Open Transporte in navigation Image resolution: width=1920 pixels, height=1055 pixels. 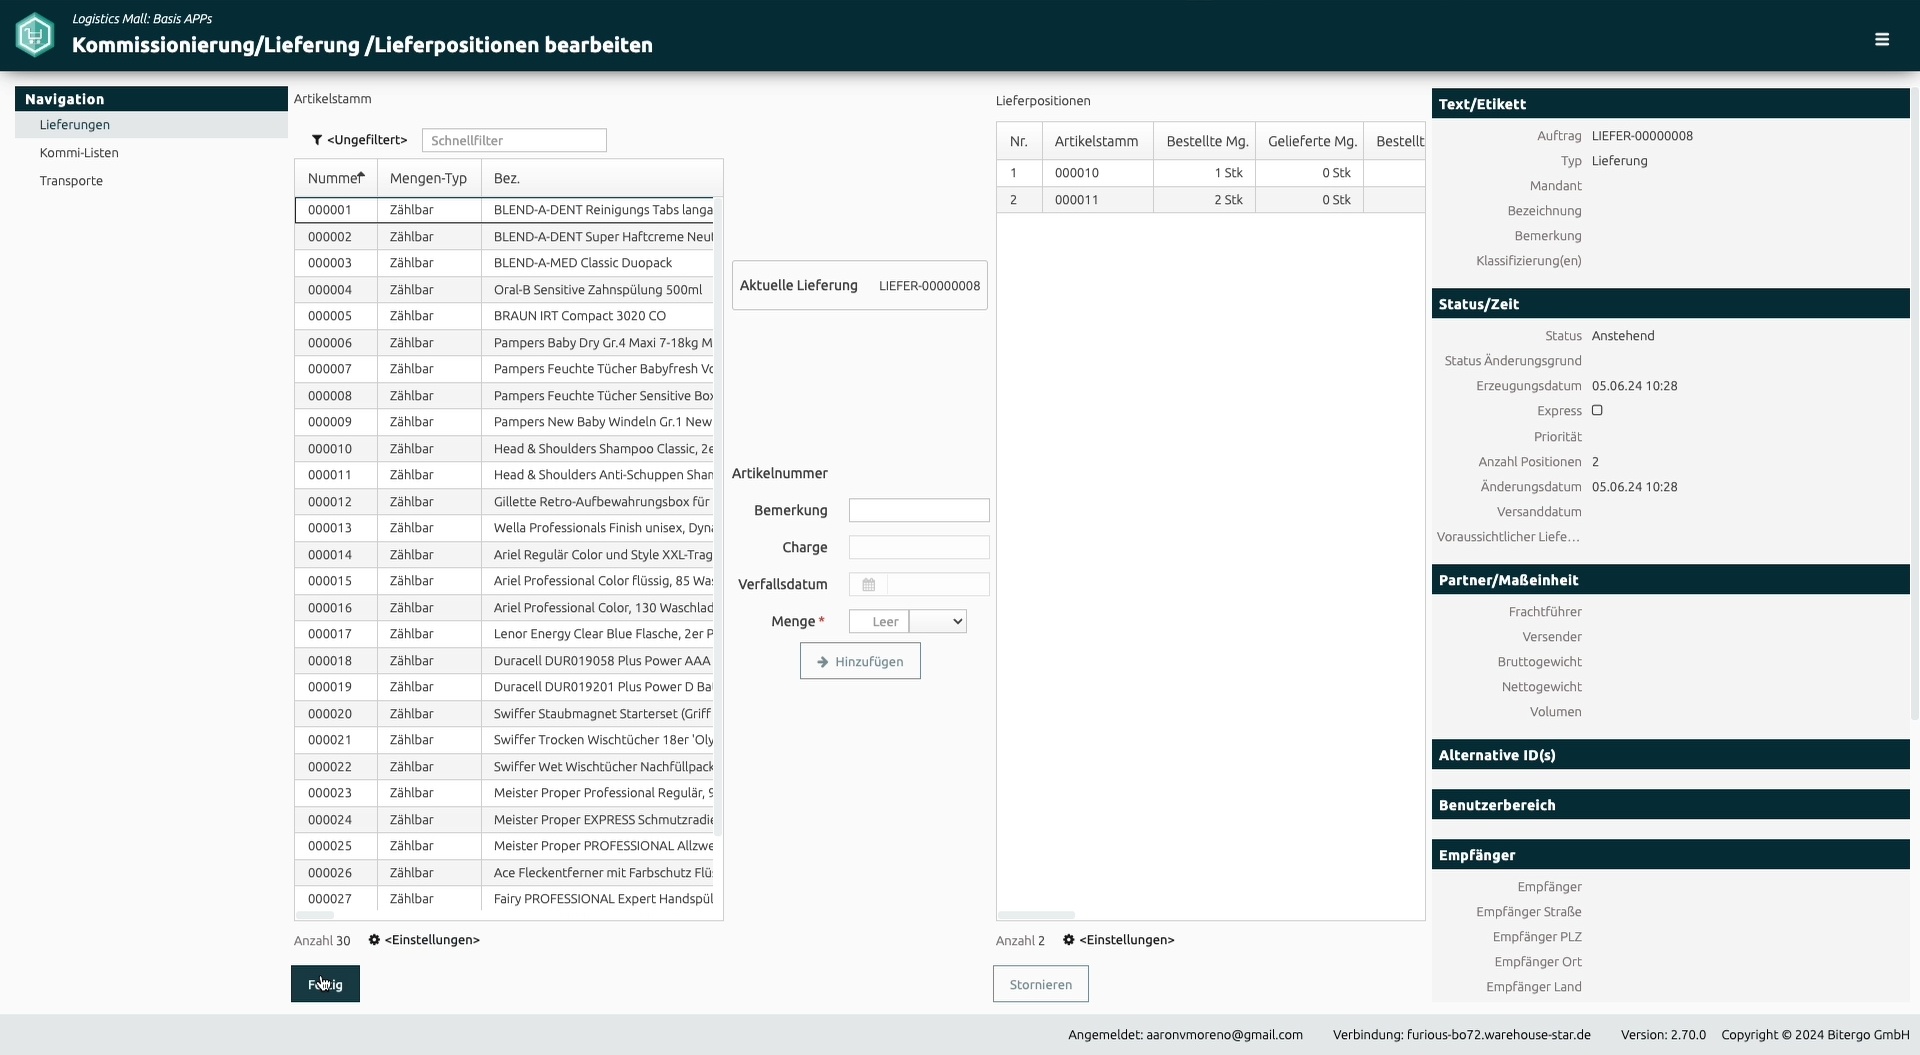[71, 181]
